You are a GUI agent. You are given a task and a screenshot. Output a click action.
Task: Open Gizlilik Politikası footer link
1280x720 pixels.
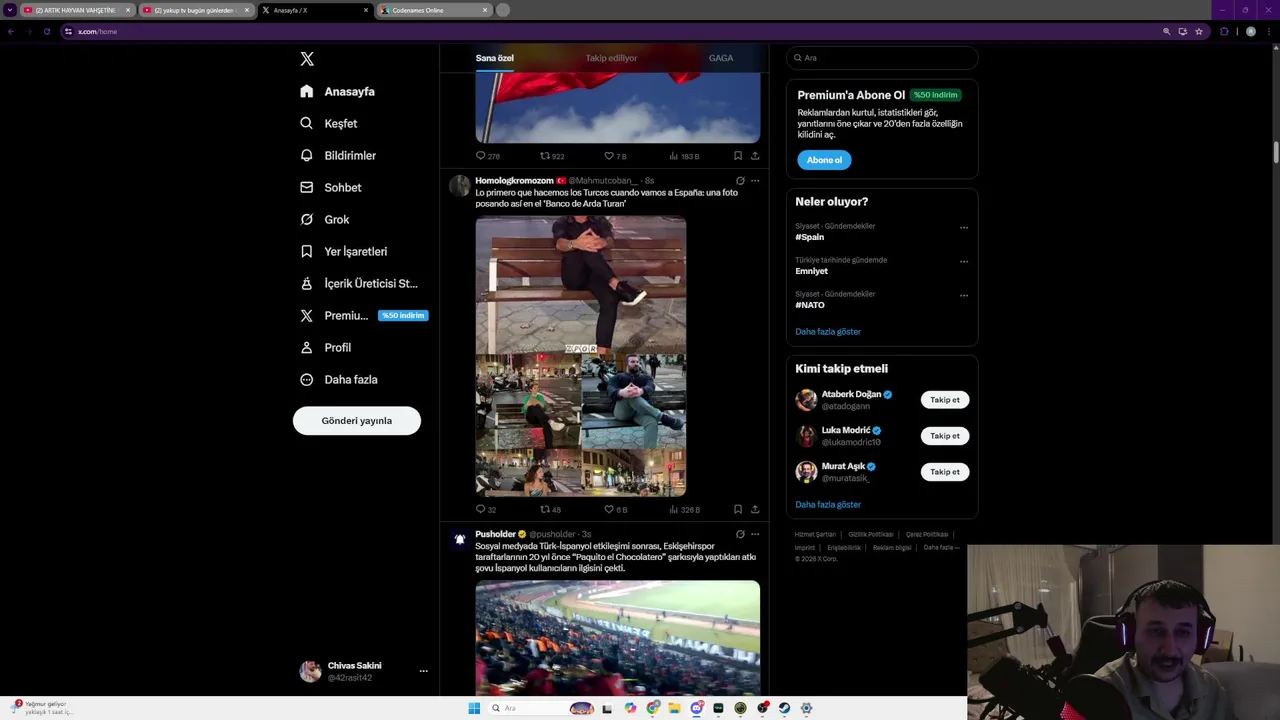(x=871, y=535)
